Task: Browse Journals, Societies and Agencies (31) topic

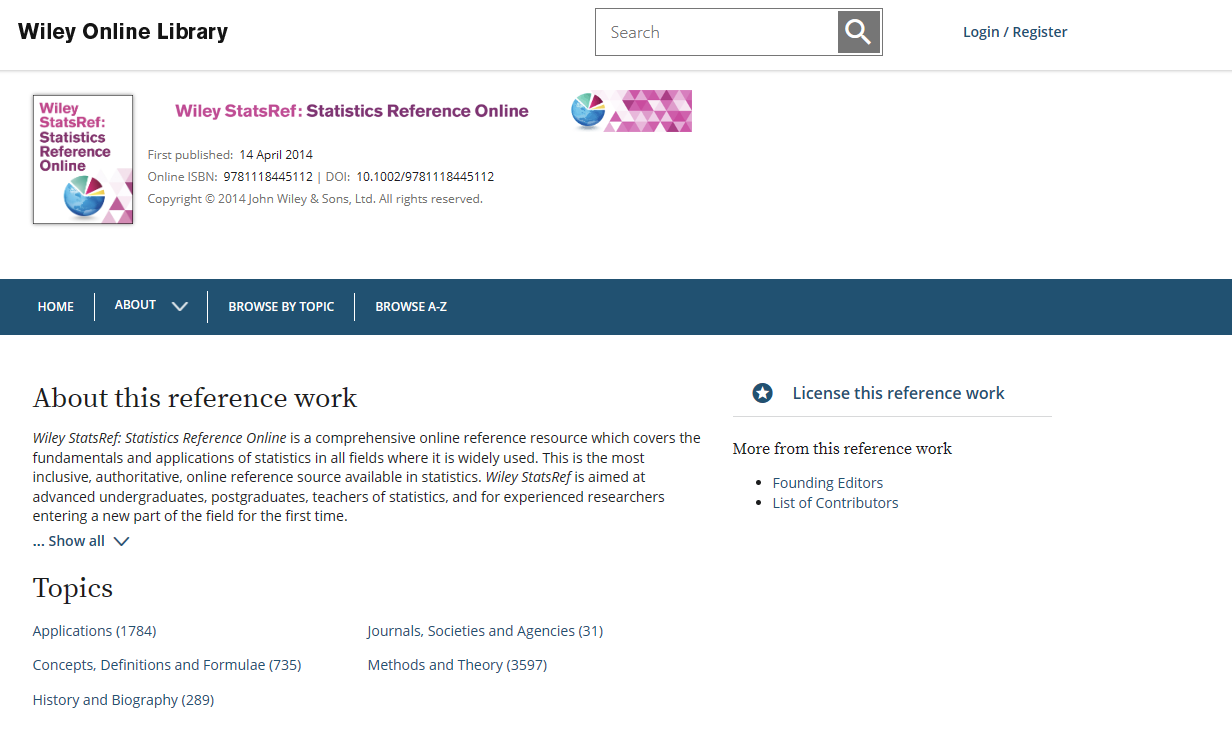Action: pyautogui.click(x=485, y=631)
